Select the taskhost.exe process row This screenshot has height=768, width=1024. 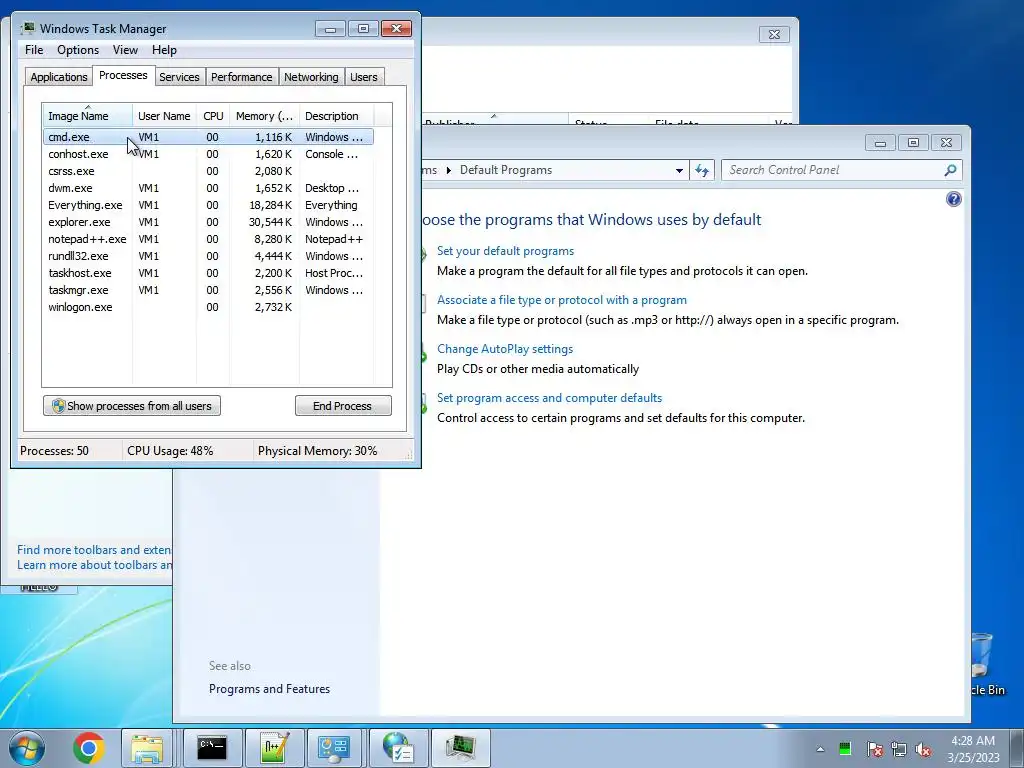click(x=208, y=273)
